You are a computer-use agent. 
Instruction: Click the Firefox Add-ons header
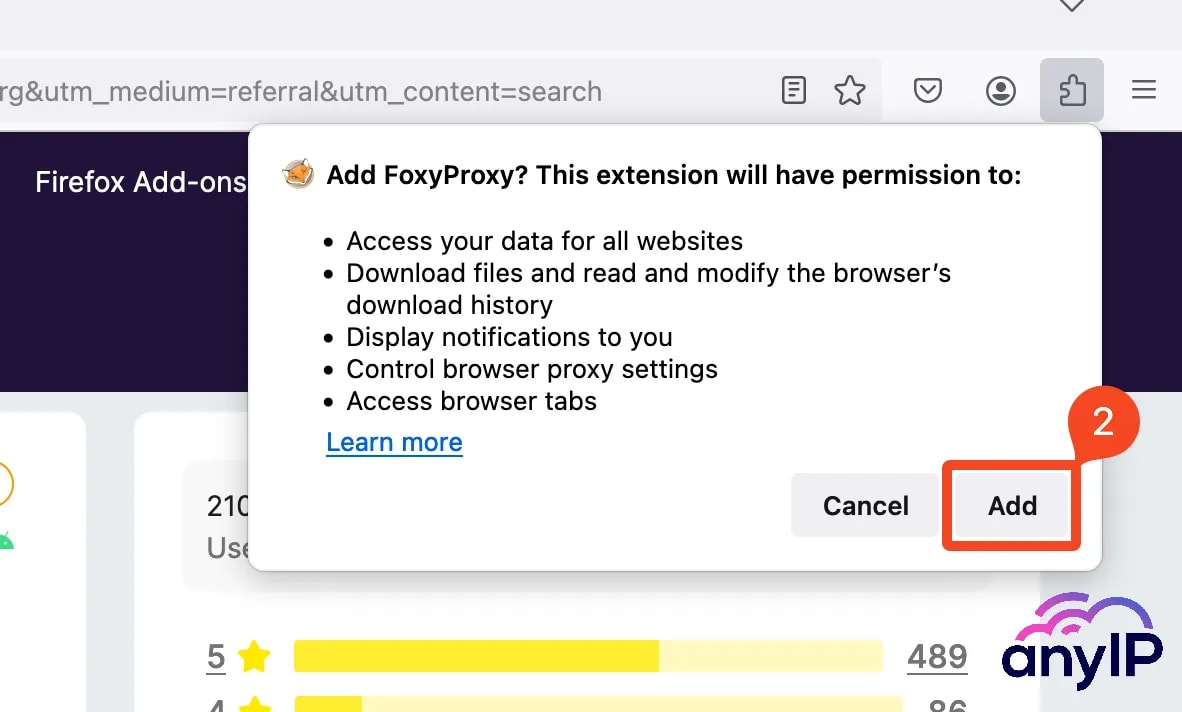tap(140, 182)
